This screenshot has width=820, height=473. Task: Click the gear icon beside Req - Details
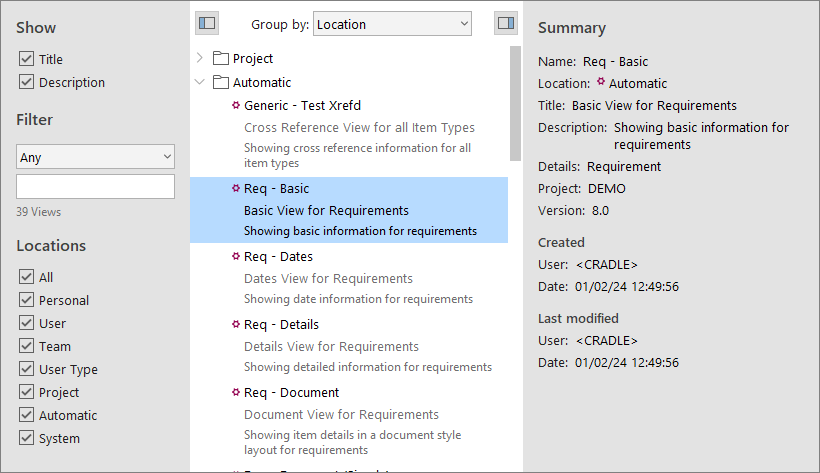click(x=236, y=324)
